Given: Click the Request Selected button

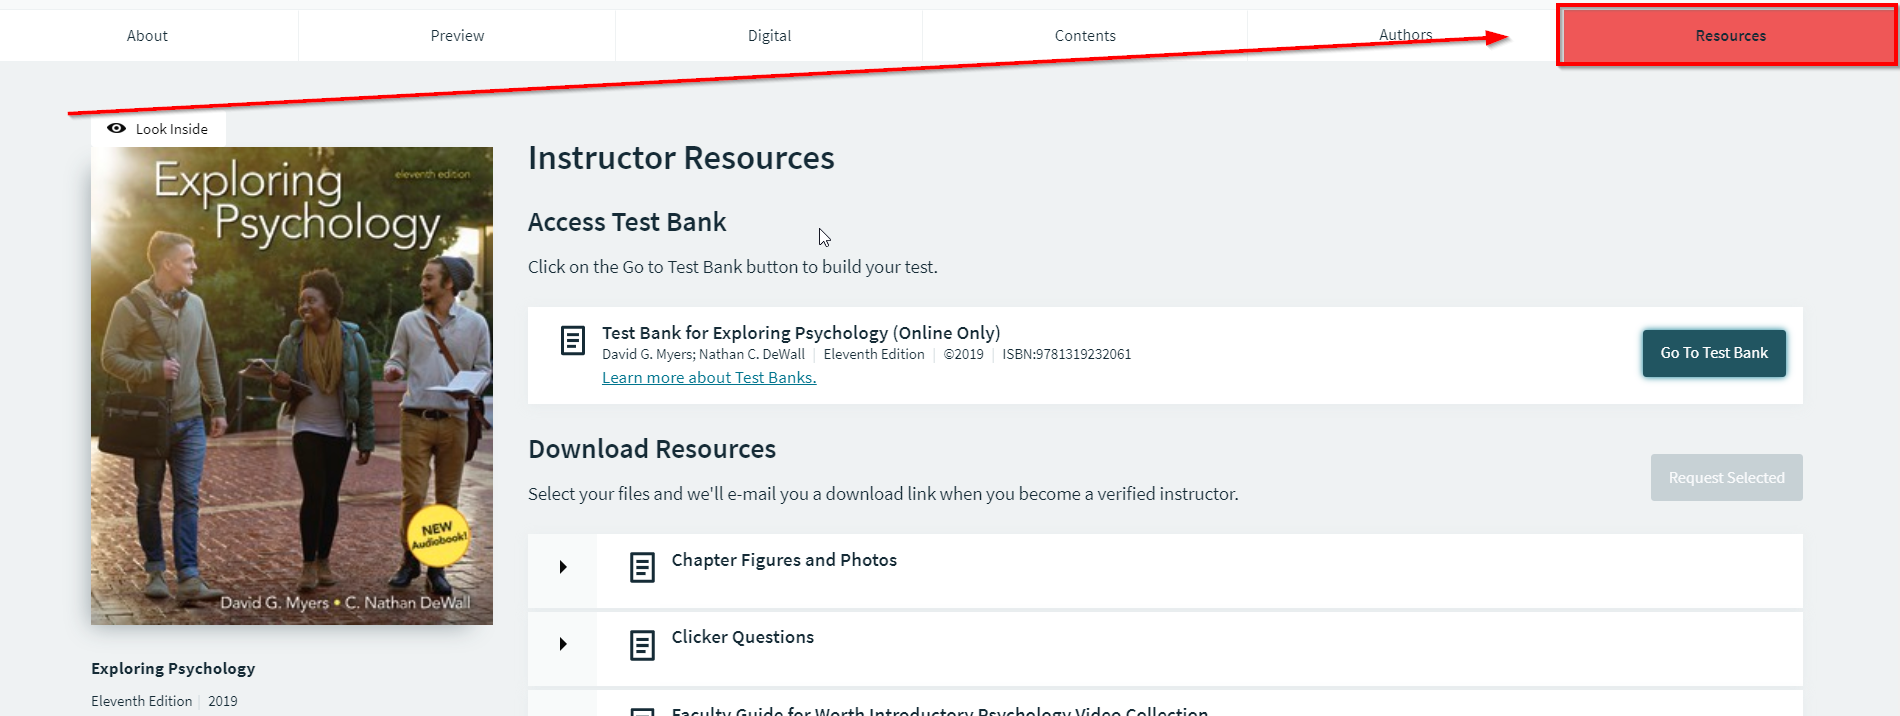Looking at the screenshot, I should [x=1726, y=477].
